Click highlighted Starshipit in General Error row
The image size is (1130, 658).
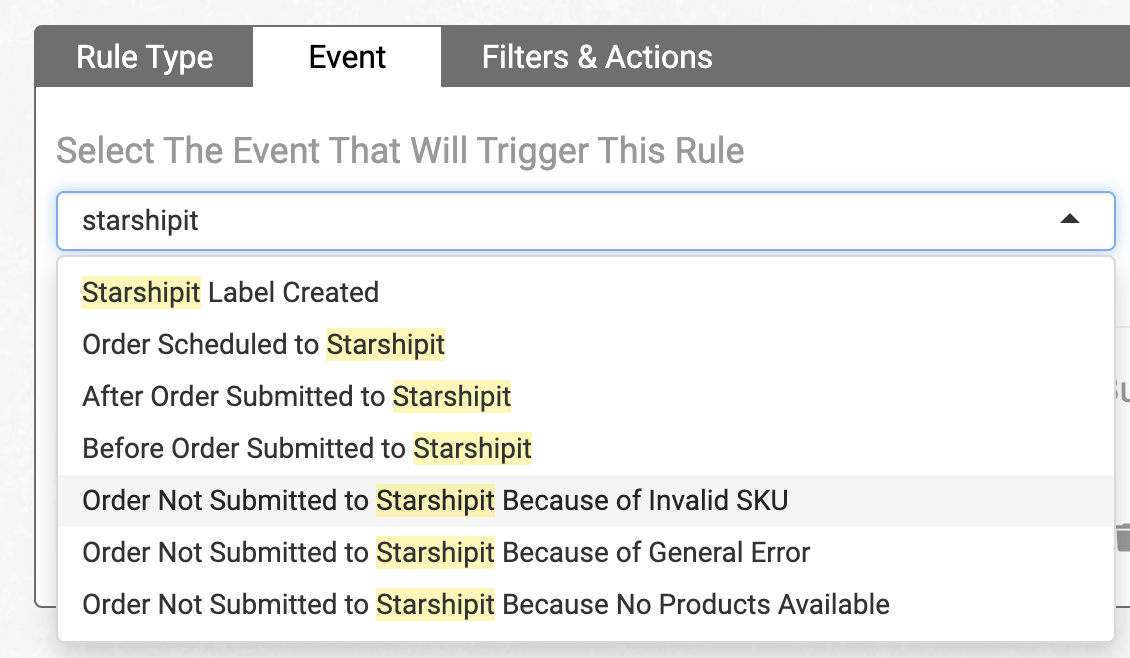(x=435, y=553)
